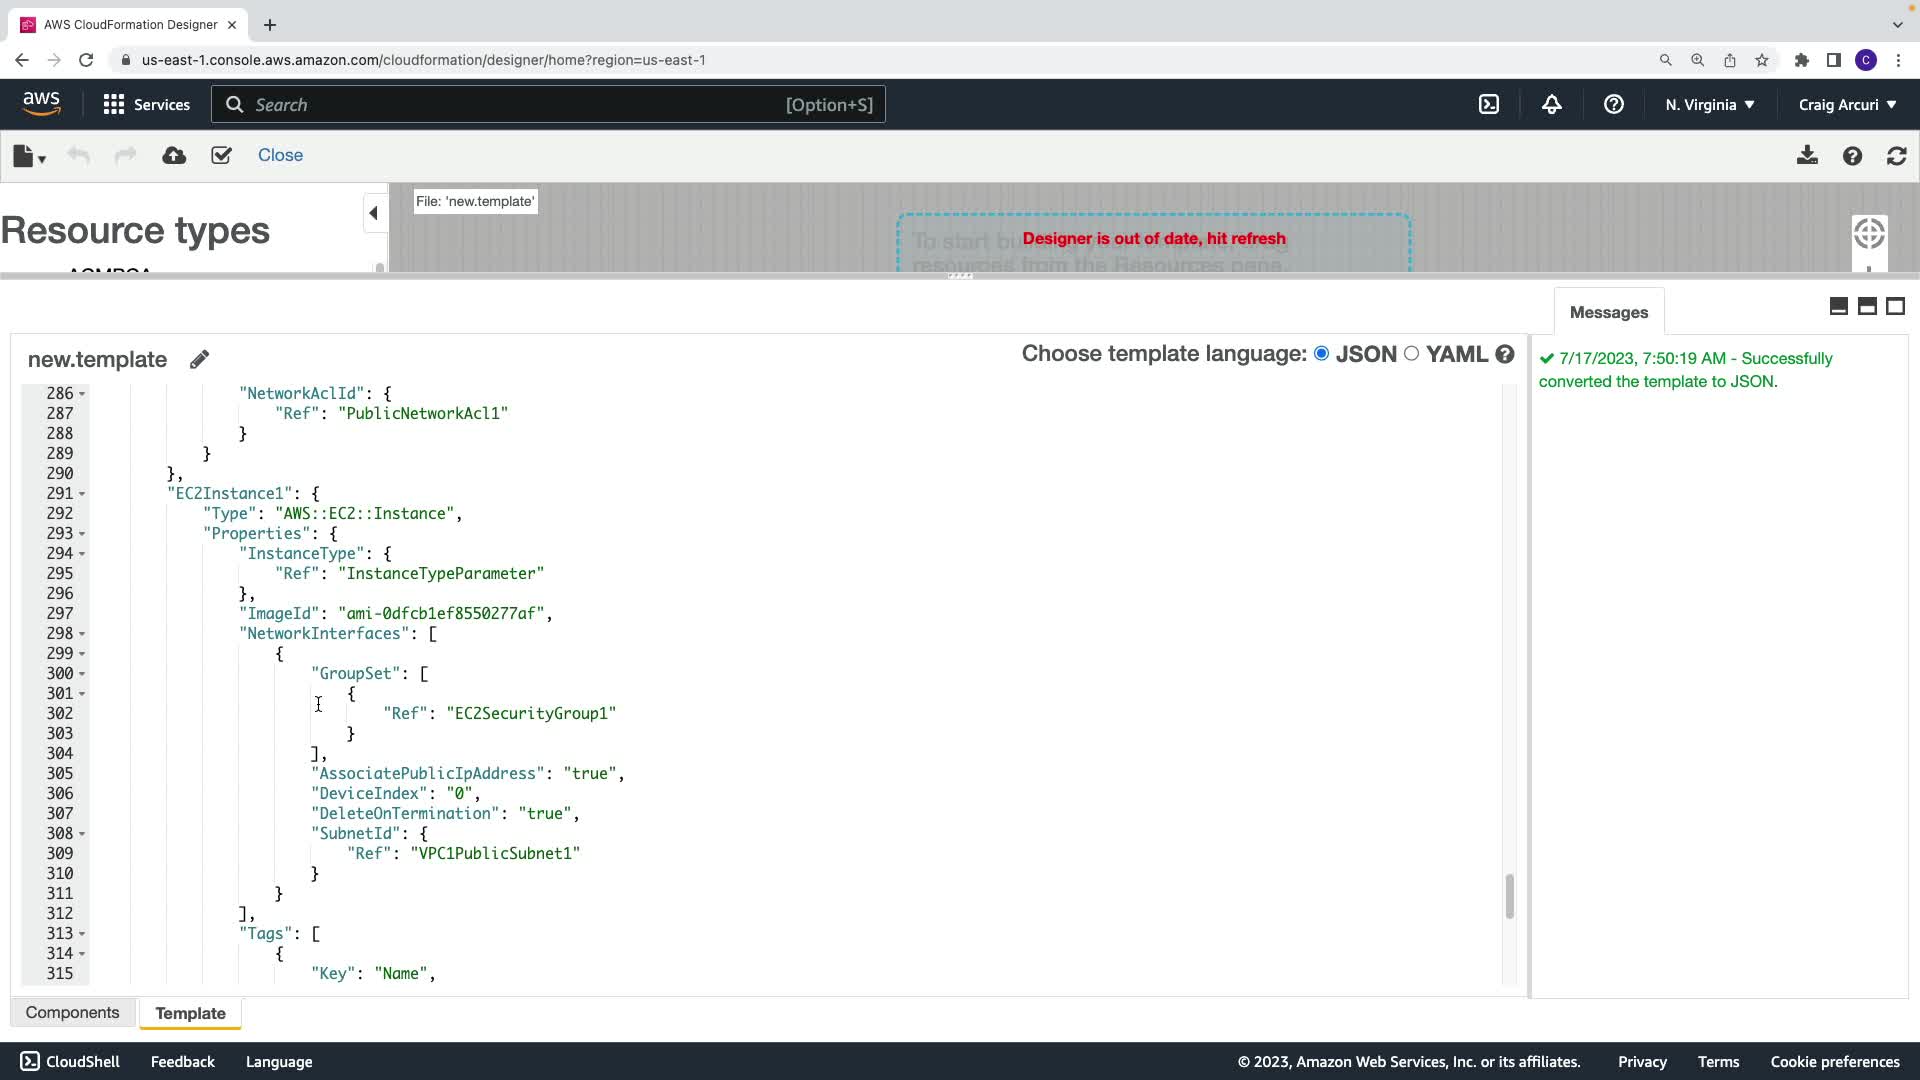Click the download template icon

coord(1807,155)
